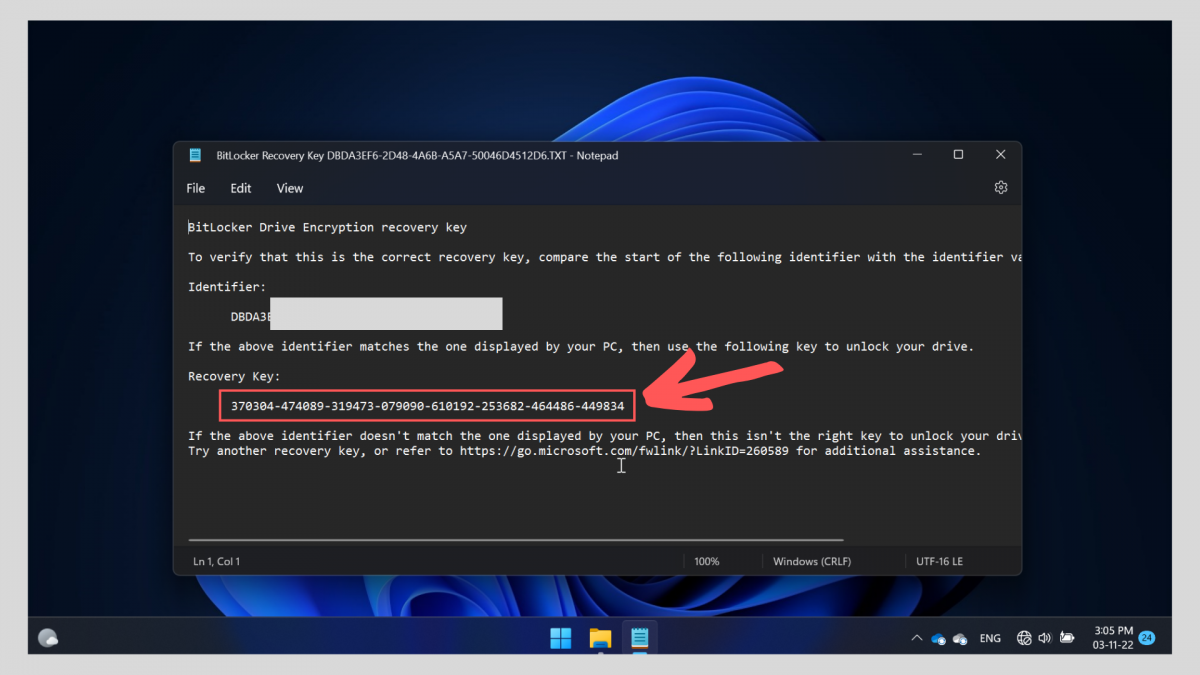The image size is (1200, 675).
Task: Open Notepad settings via gear icon
Action: click(x=1000, y=187)
